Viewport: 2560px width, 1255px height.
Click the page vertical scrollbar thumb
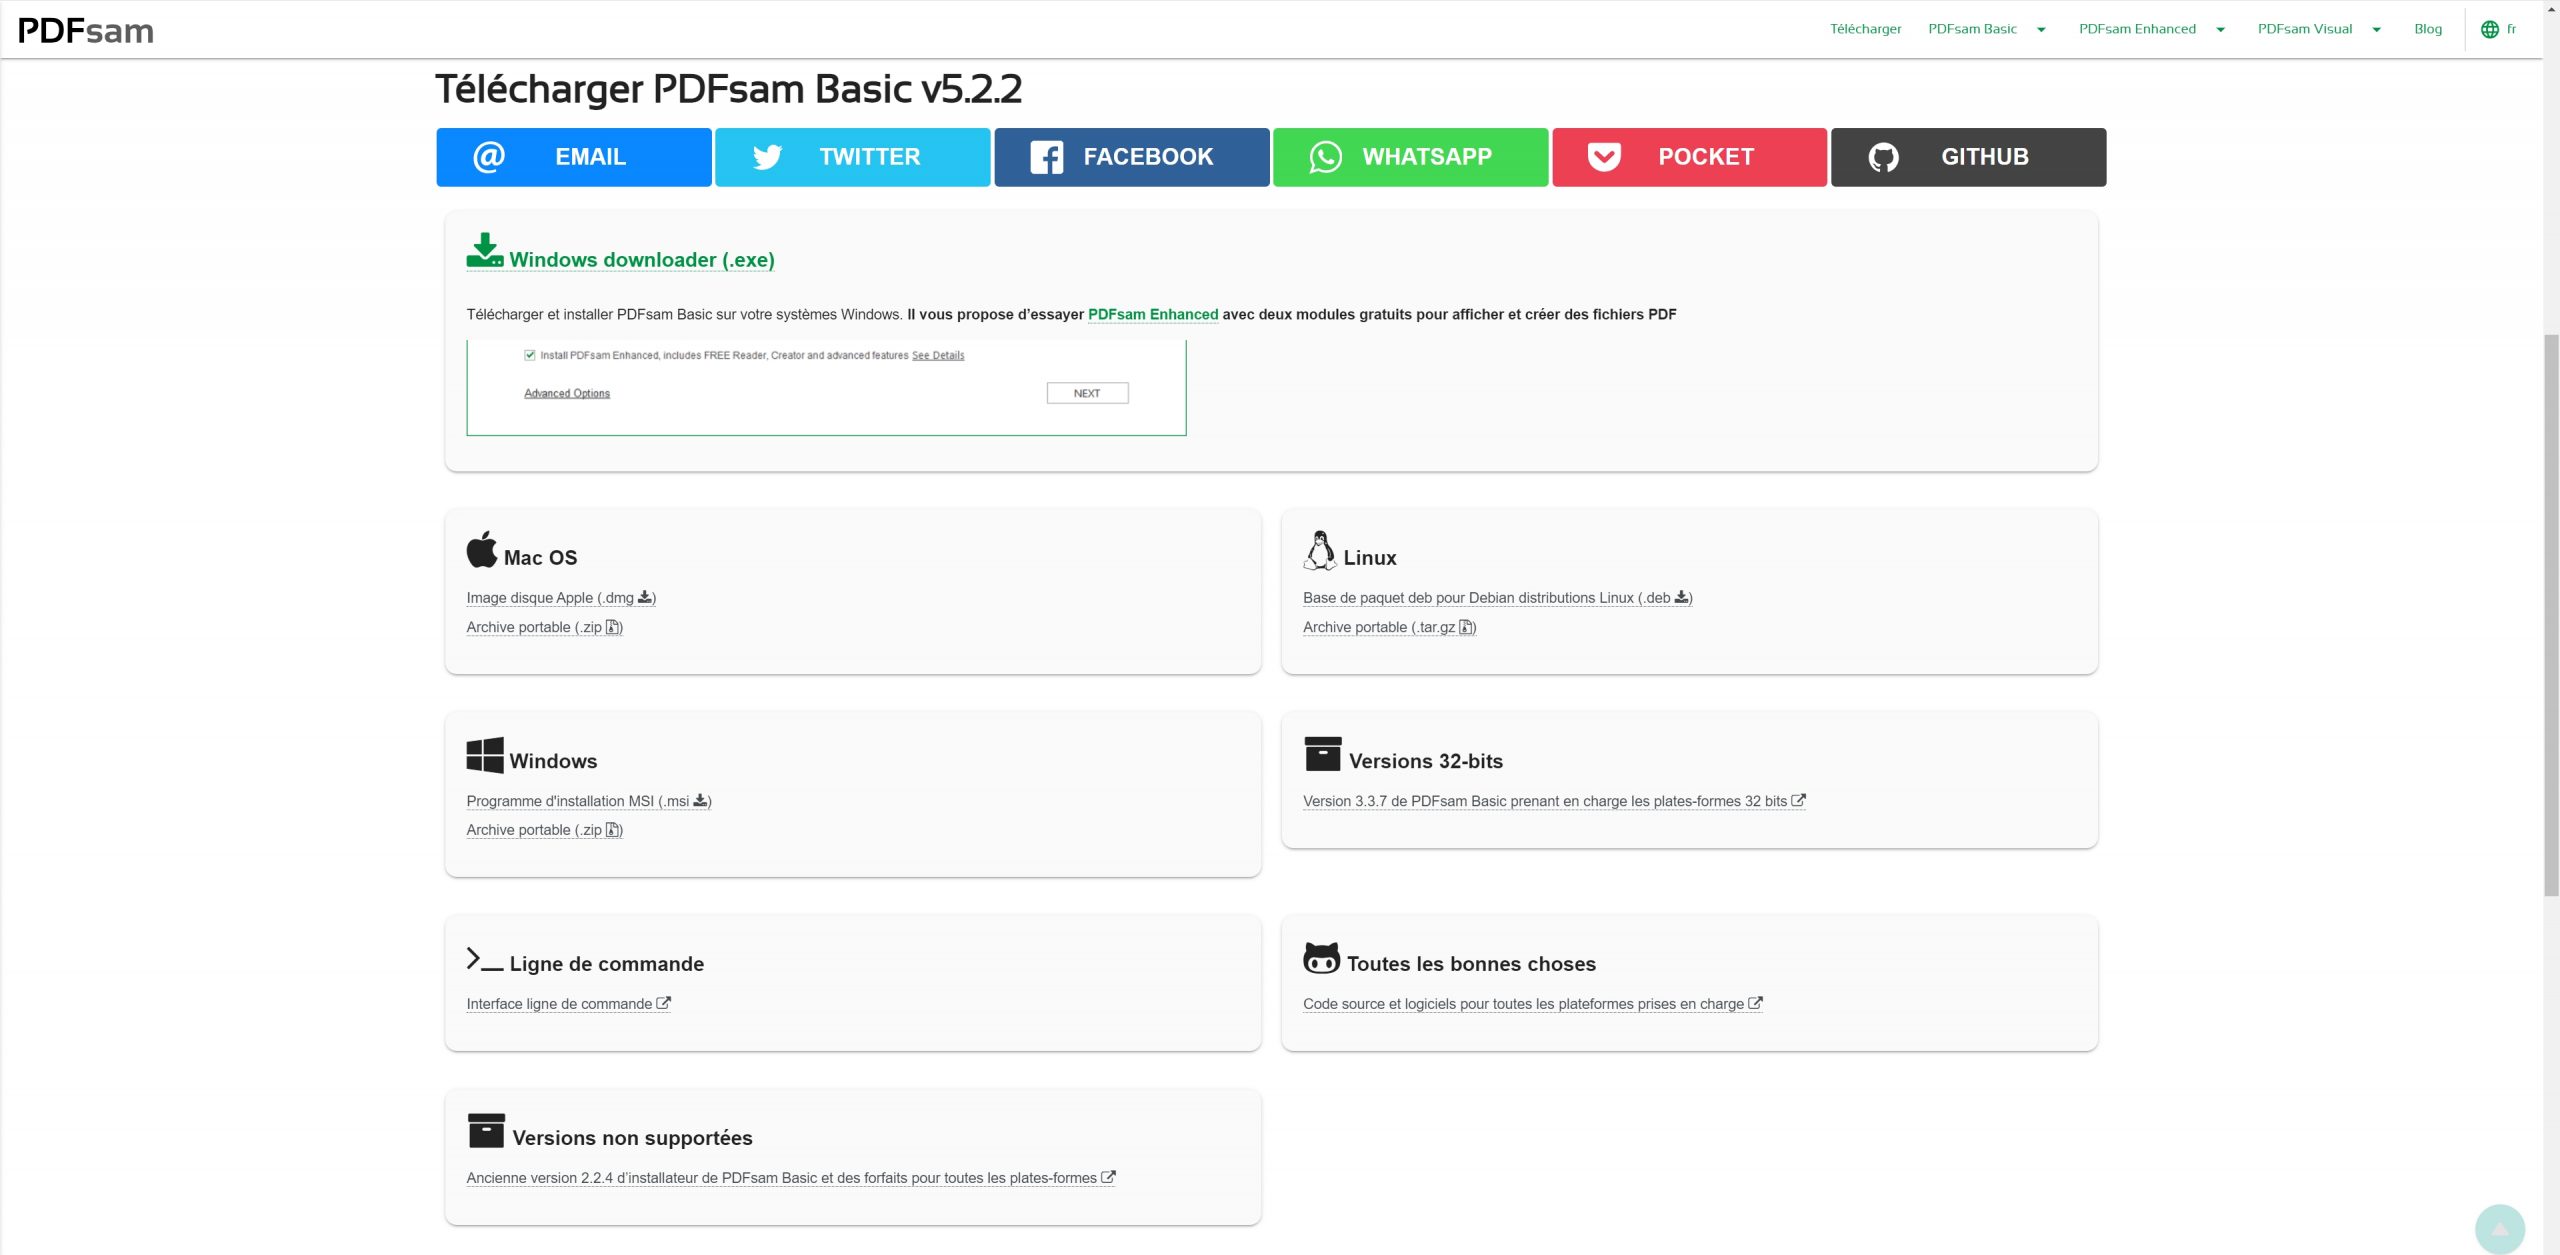coord(2551,615)
